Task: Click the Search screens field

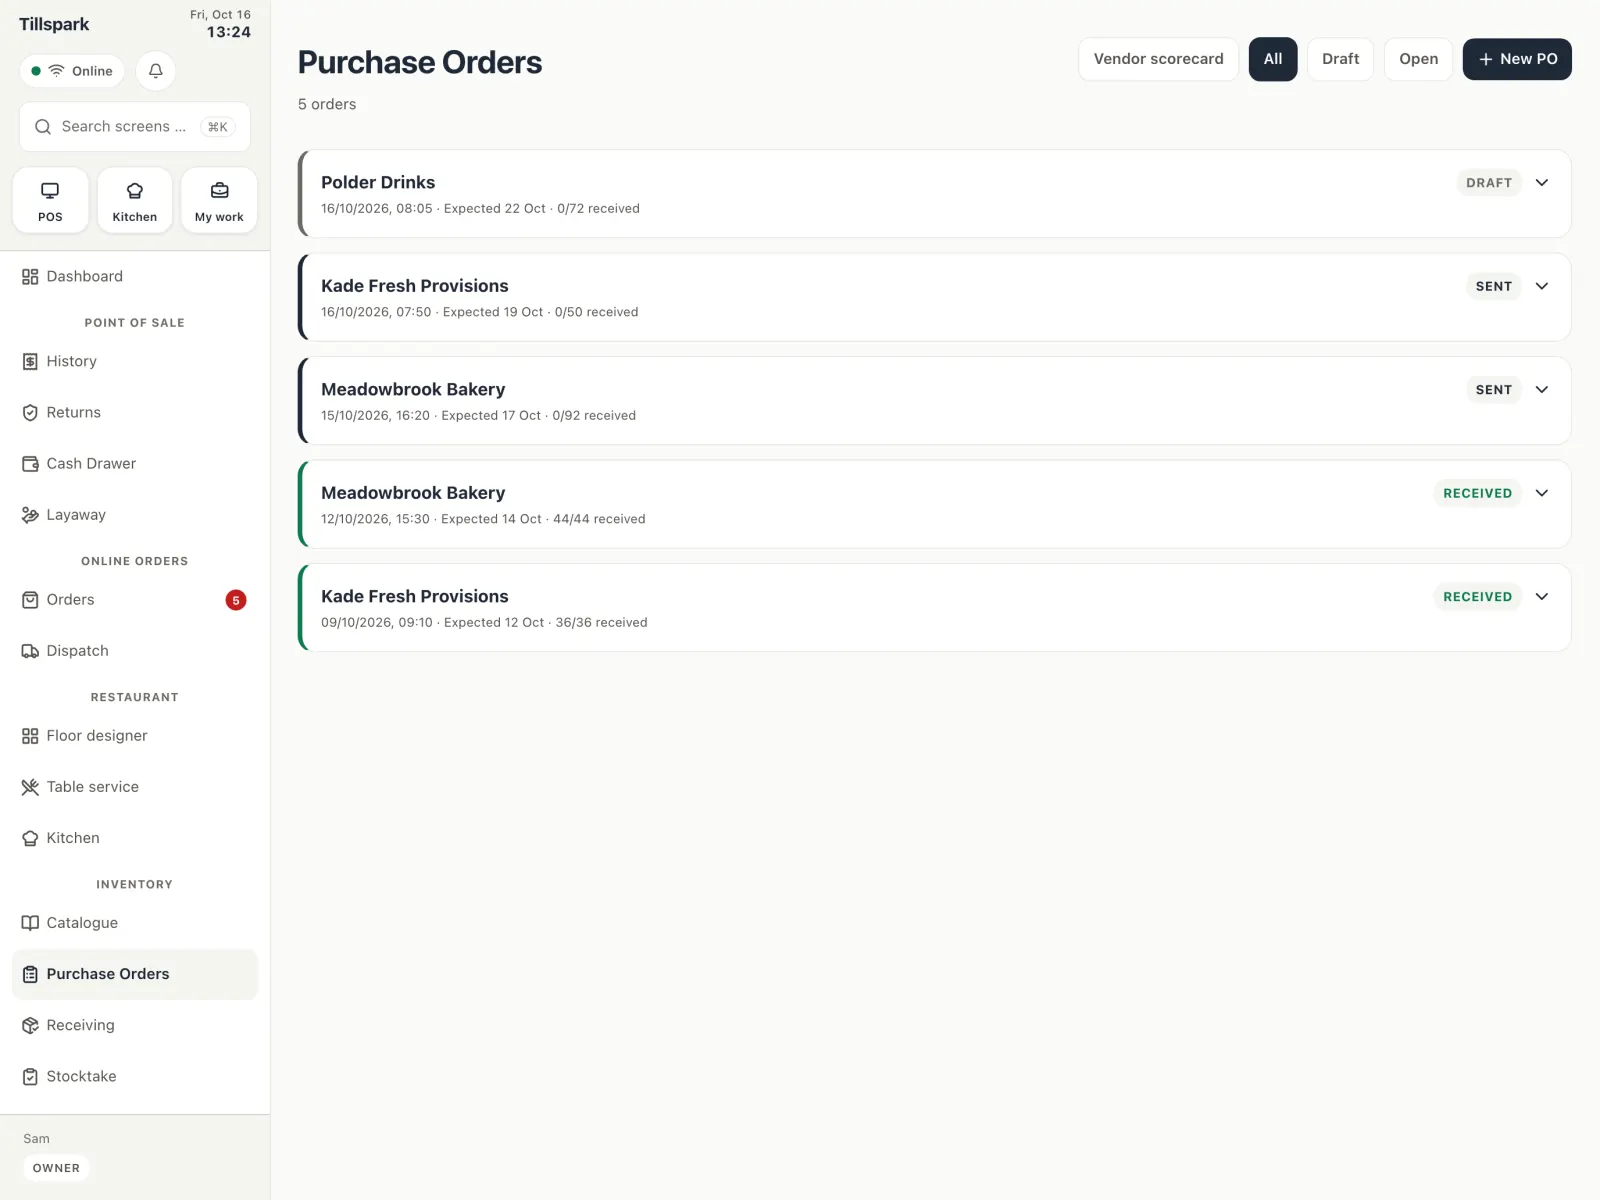Action: point(135,127)
